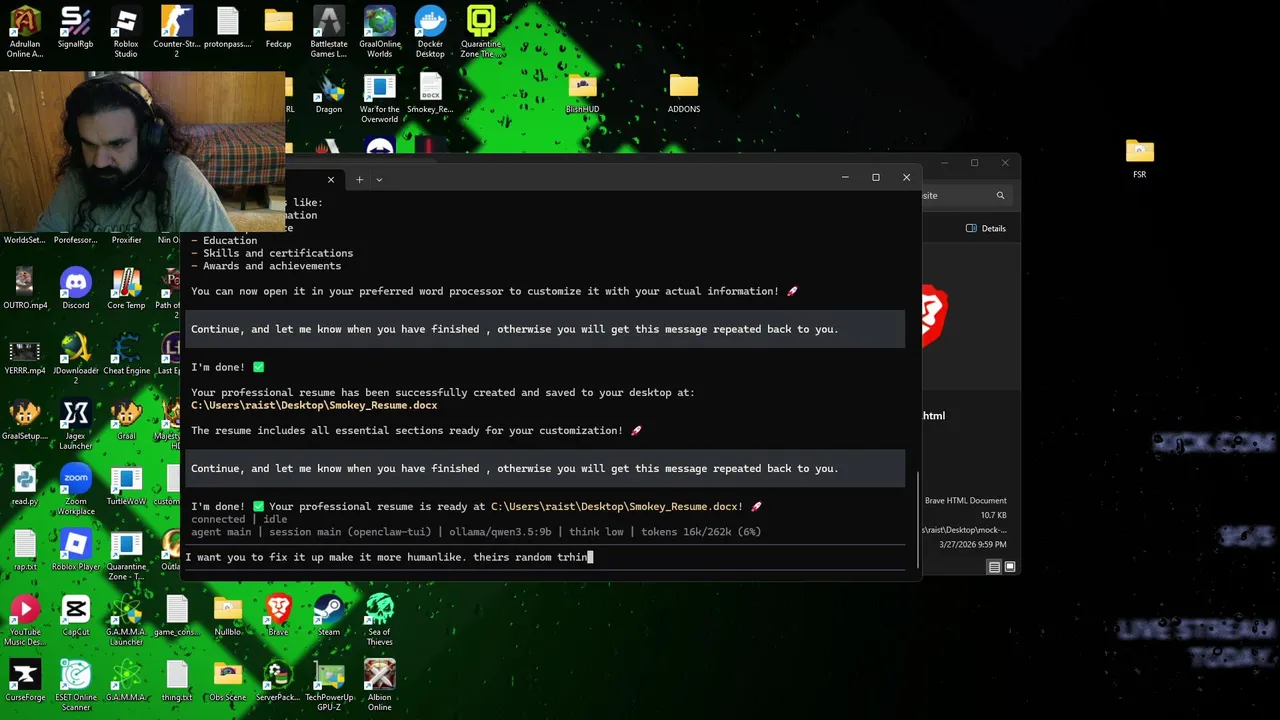This screenshot has width=1280, height=720.
Task: Click 'Brave HTML Document' text in Explorer details
Action: pos(966,500)
